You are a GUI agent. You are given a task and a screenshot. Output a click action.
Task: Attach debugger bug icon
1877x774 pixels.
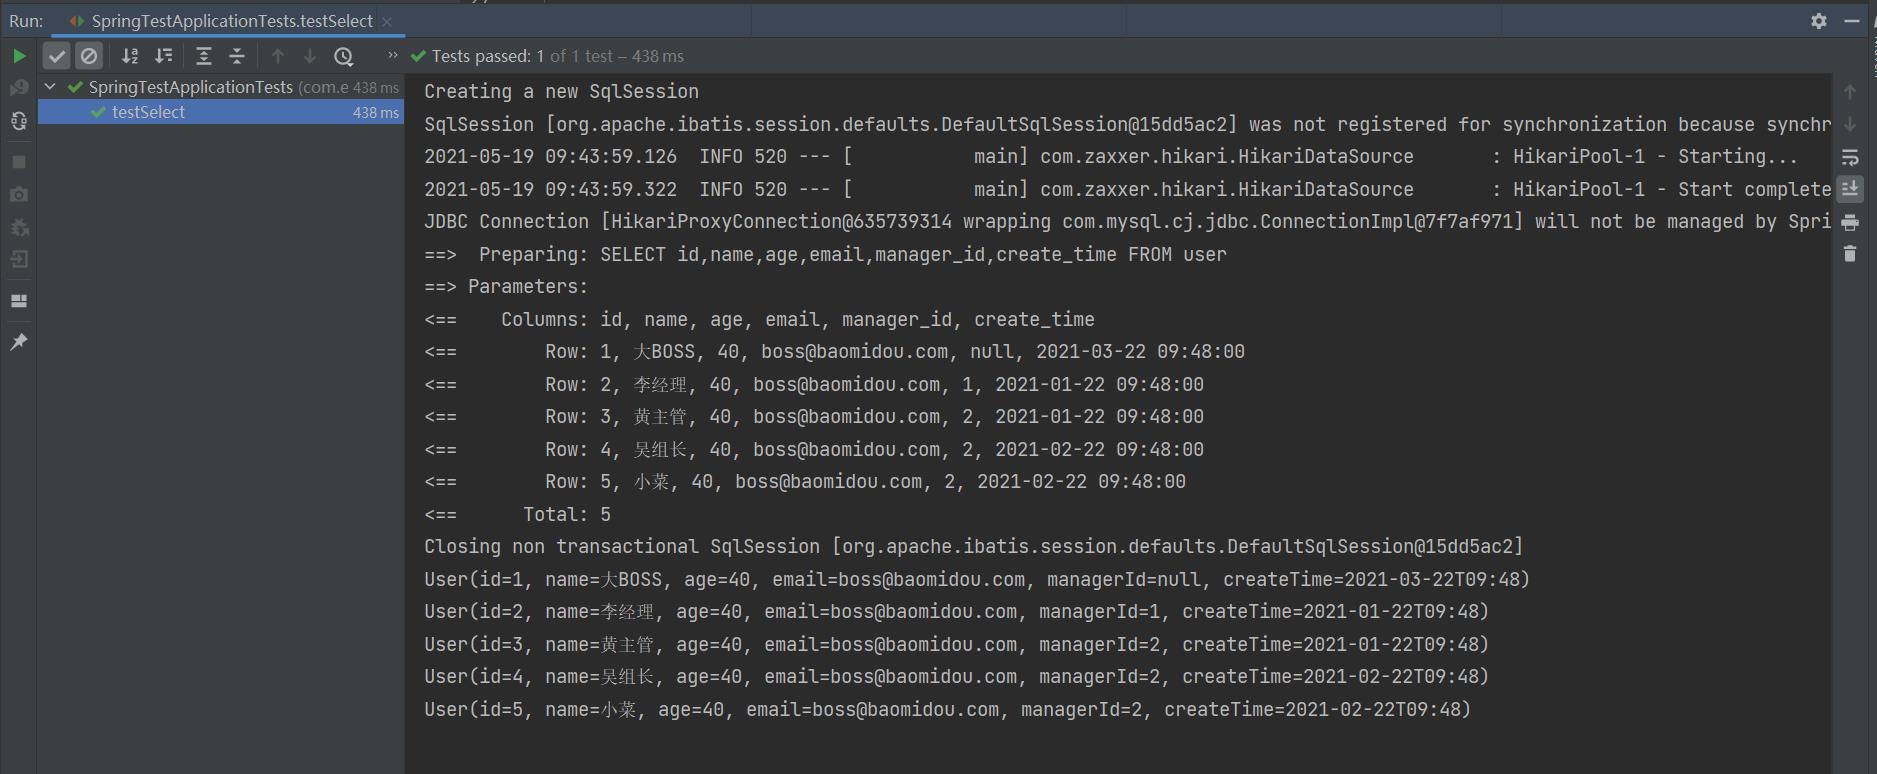pyautogui.click(x=19, y=227)
